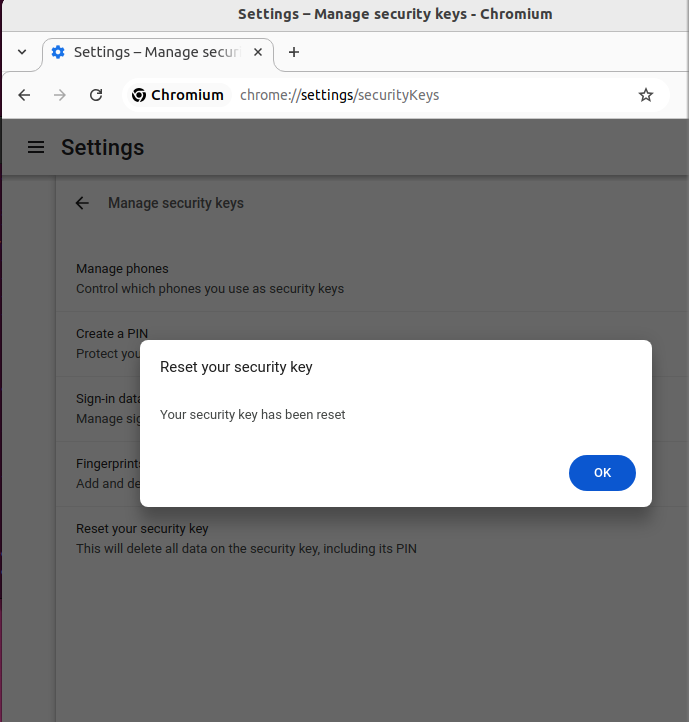Click the browser forward arrow
689x722 pixels.
[60, 95]
